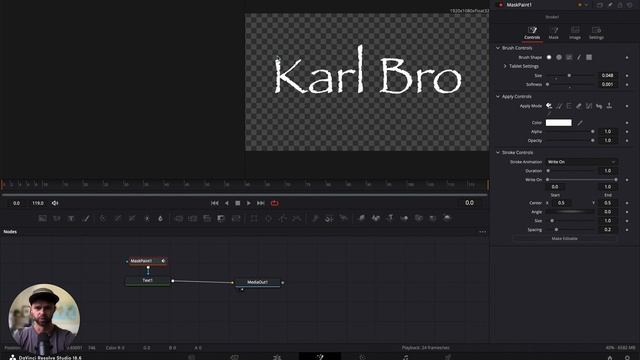The image size is (640, 360).
Task: Click the speaker mute icon beside 119.0
Action: coord(55,203)
